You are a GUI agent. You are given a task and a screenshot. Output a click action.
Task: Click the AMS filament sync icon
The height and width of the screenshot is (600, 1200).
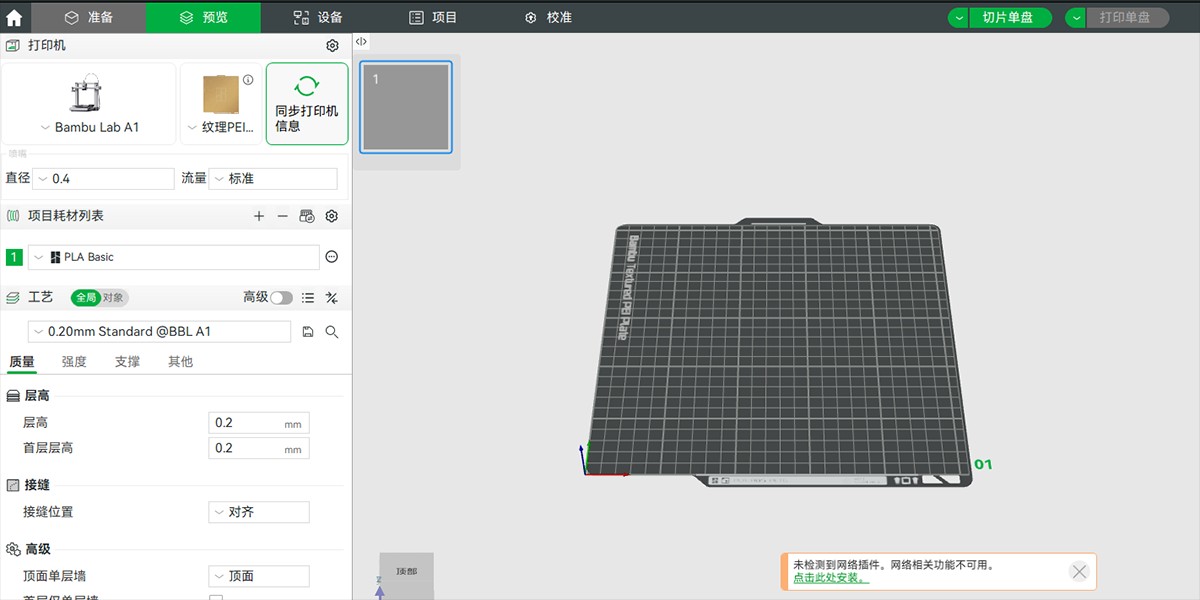(307, 216)
